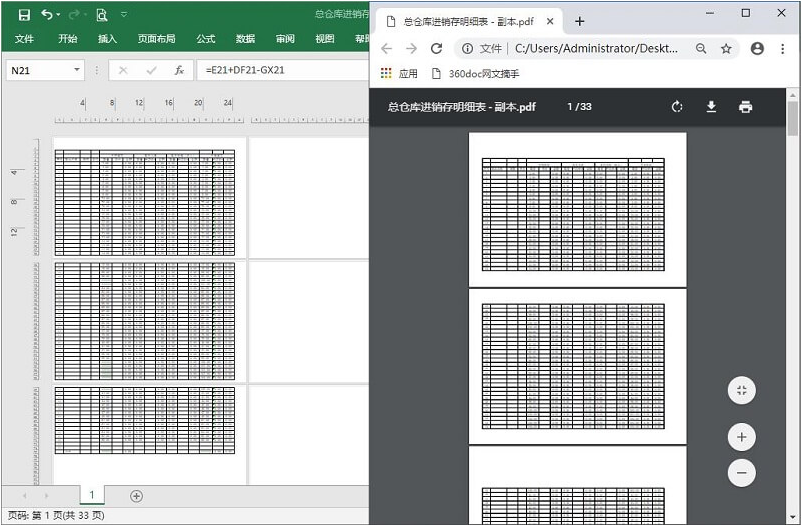Open the 页面布局 ribbon tab
This screenshot has width=803, height=527.
tap(156, 39)
